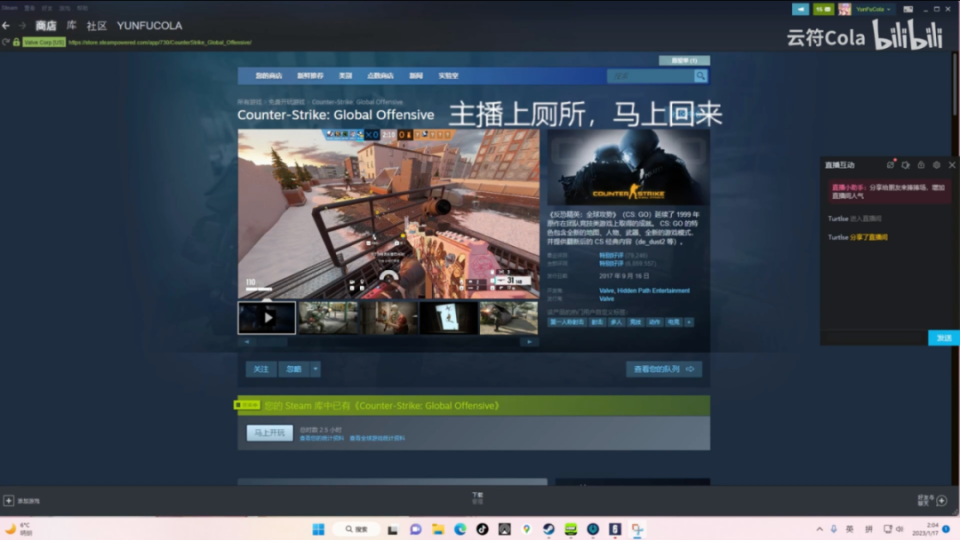Open the 商店 store tab
The width and height of the screenshot is (960, 540).
coord(46,26)
